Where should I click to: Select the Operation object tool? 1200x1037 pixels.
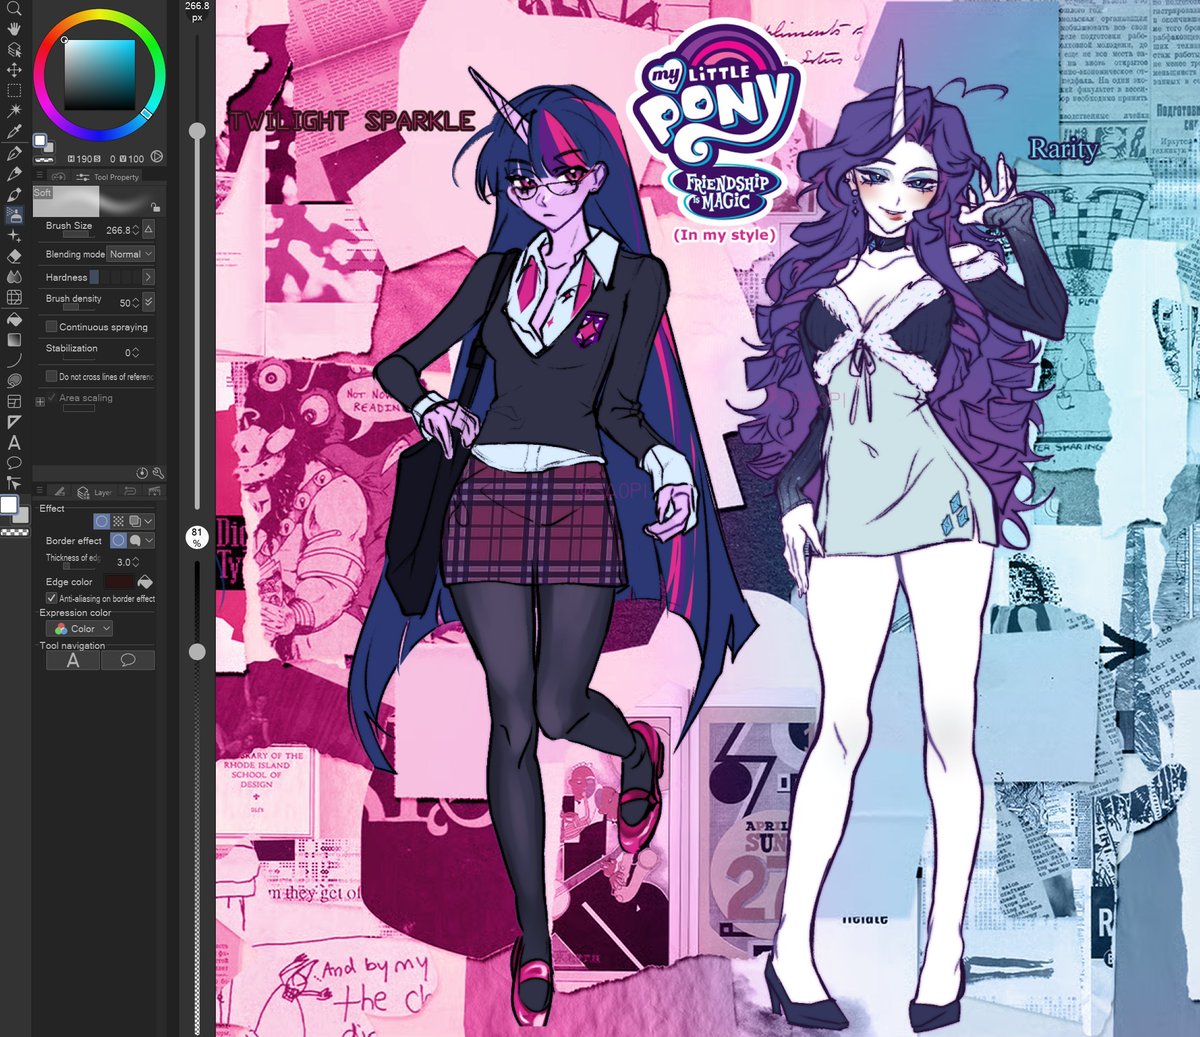pyautogui.click(x=14, y=49)
